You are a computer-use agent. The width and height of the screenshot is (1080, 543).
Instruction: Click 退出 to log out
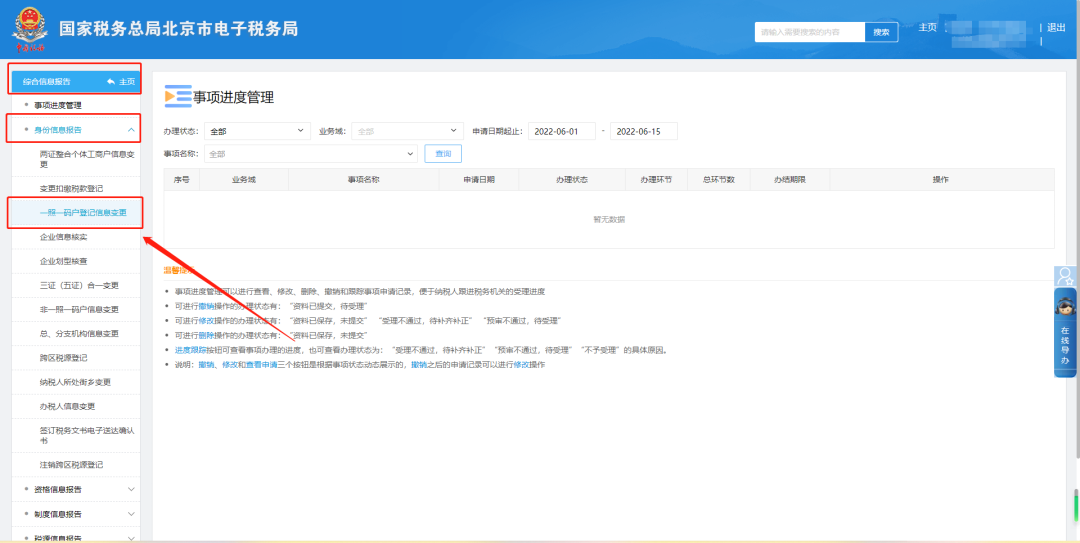1055,27
